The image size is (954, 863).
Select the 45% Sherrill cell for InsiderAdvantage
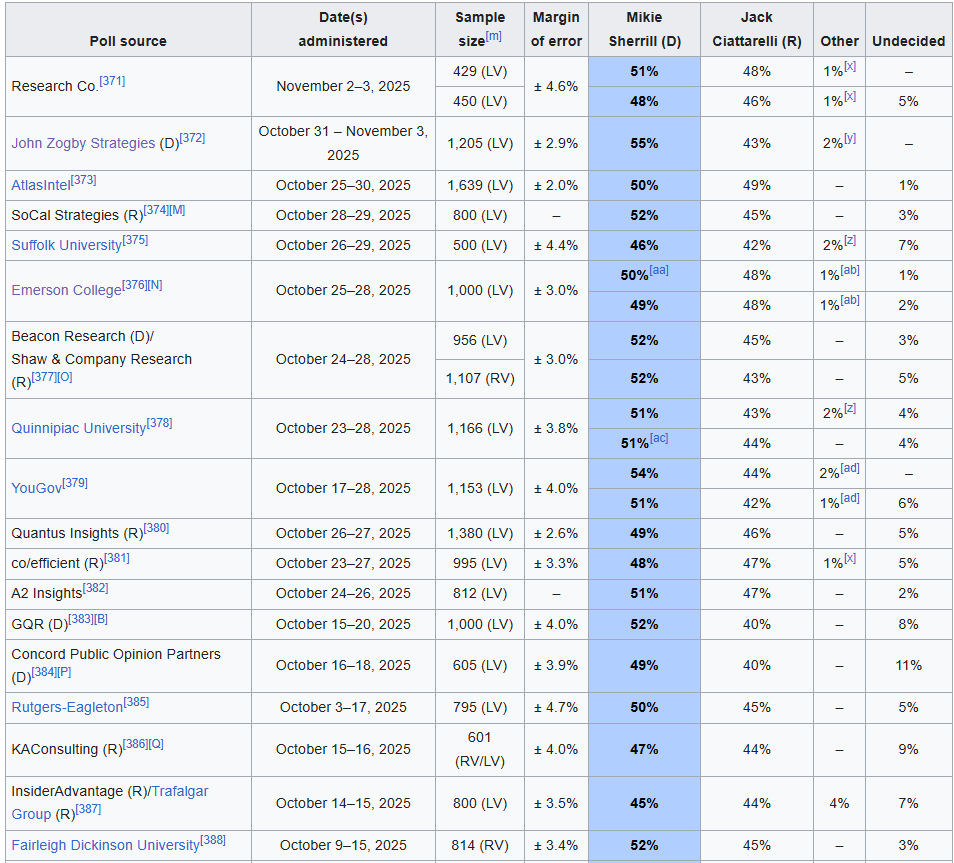644,803
